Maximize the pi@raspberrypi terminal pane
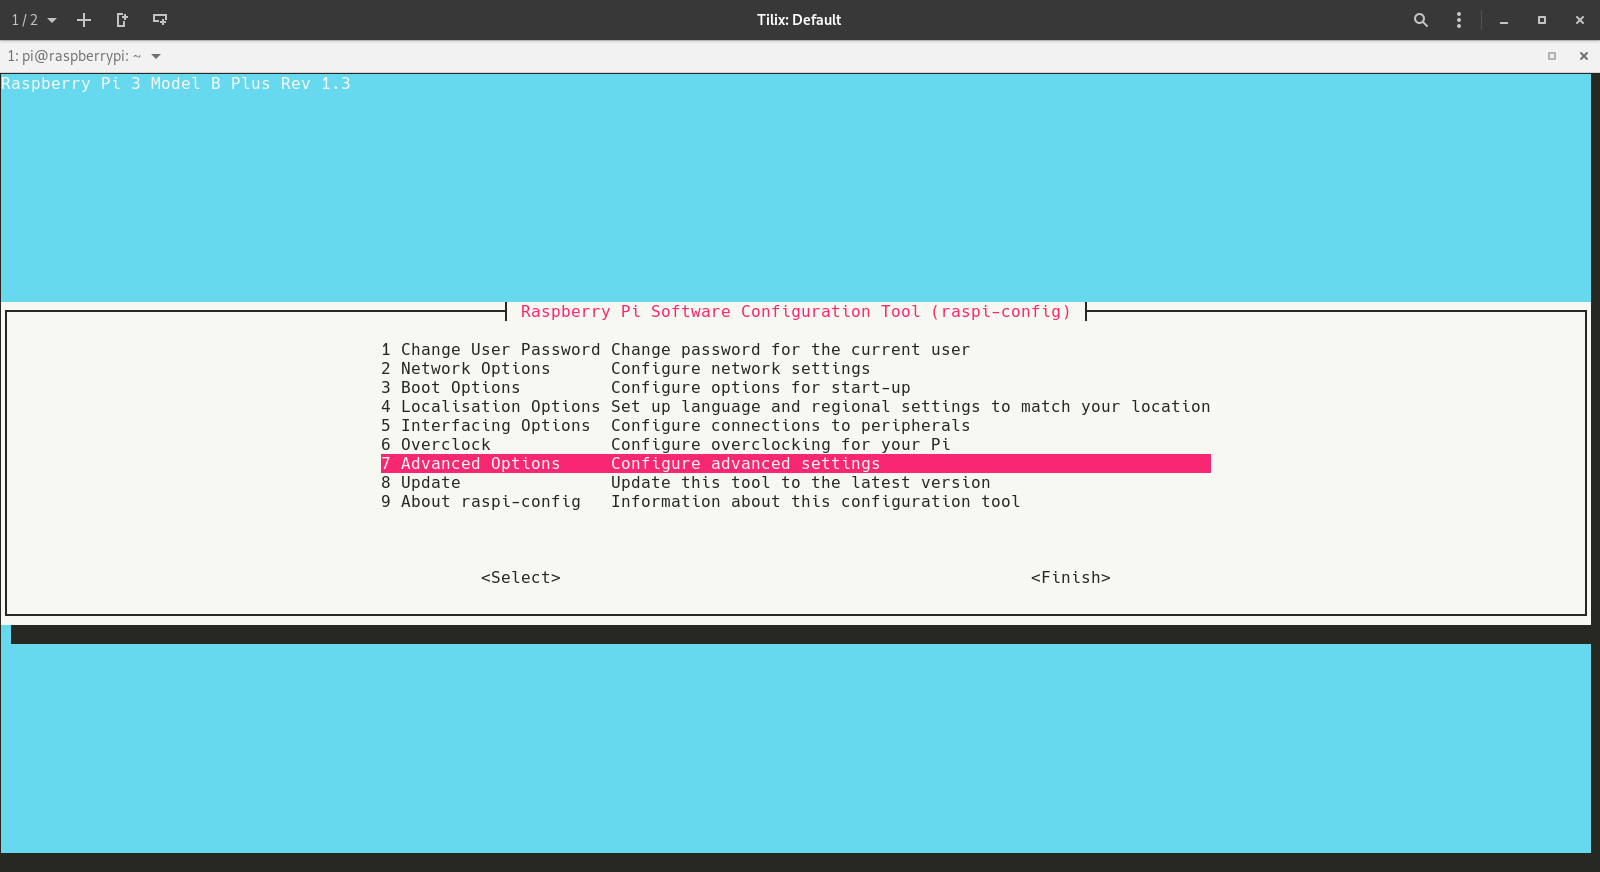This screenshot has width=1600, height=872. 1552,56
